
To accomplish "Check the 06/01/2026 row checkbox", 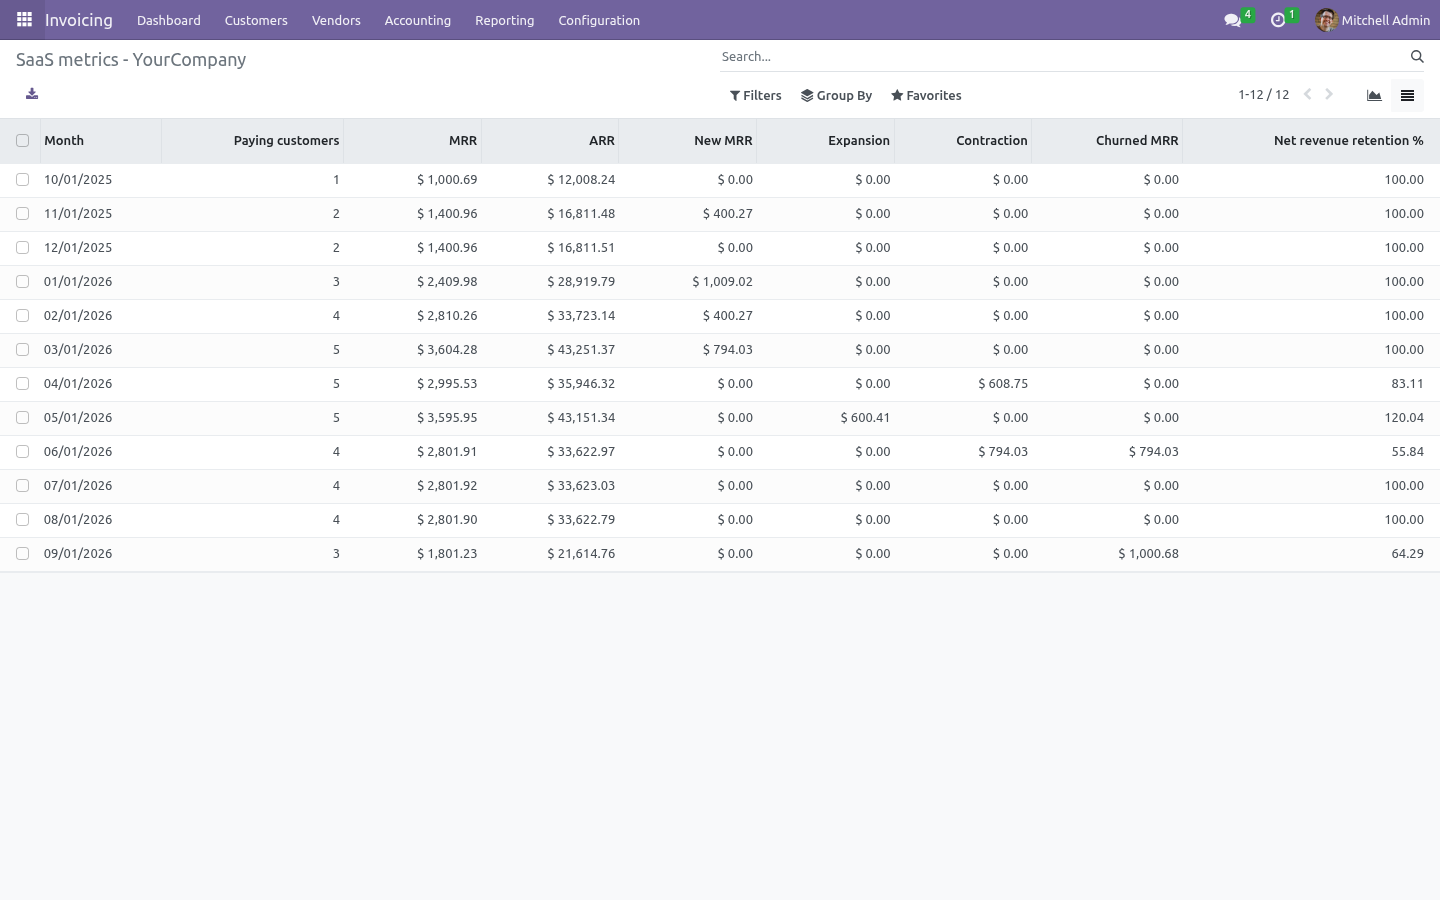I will (22, 452).
